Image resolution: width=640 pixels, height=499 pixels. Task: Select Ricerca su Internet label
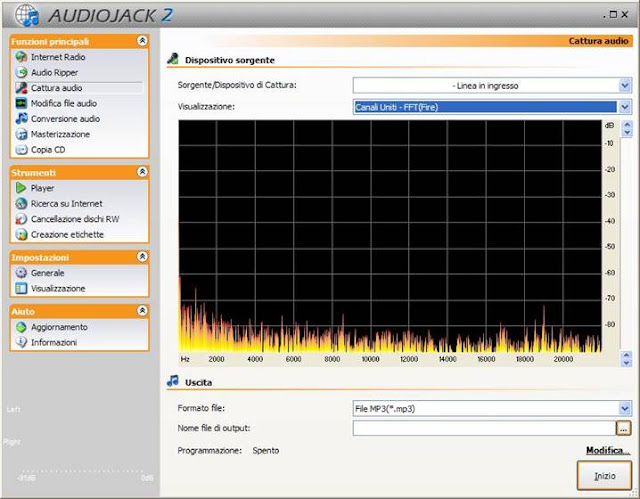point(67,204)
